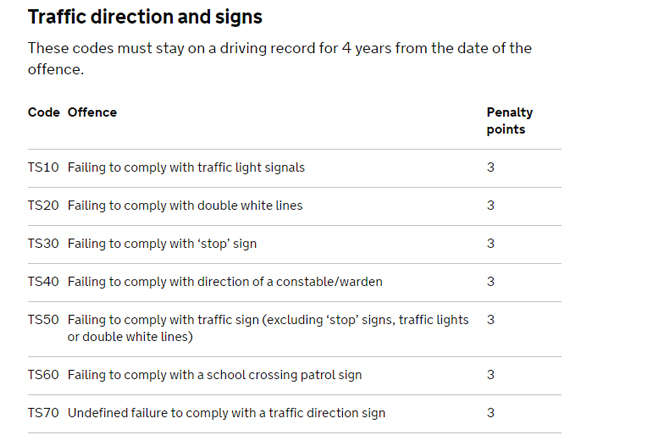Click the penalty points value for TS70
The width and height of the screenshot is (660, 440).
pyautogui.click(x=491, y=413)
